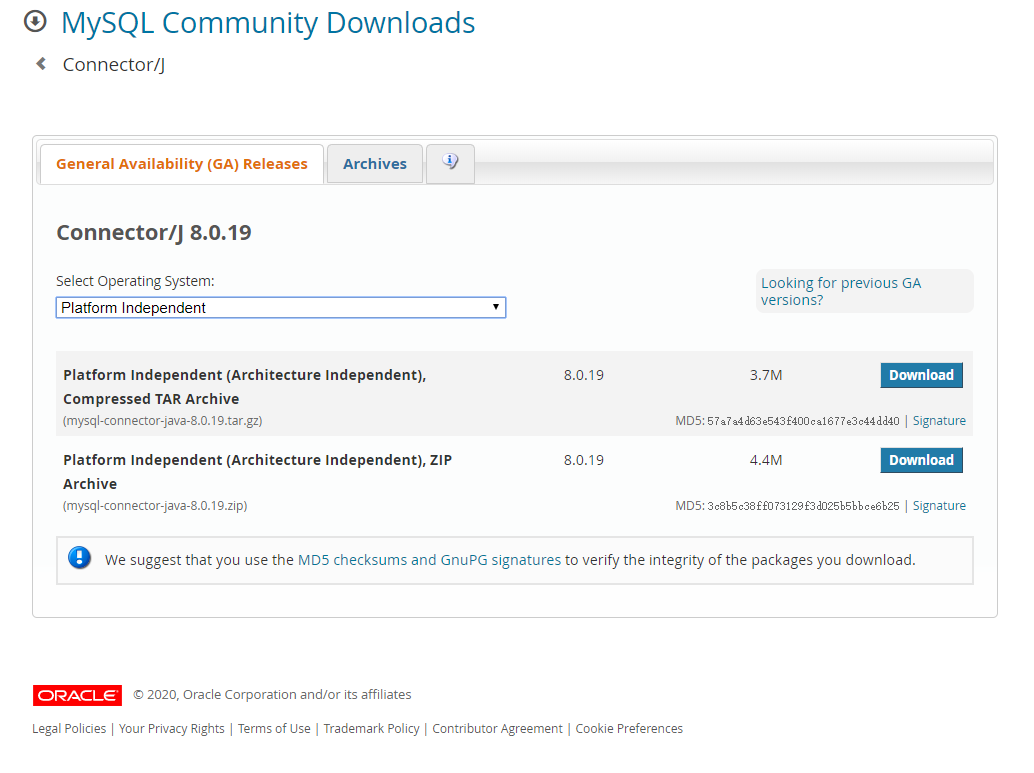Click the back arrow next to Connector/J
This screenshot has height=773, width=1034.
[41, 64]
